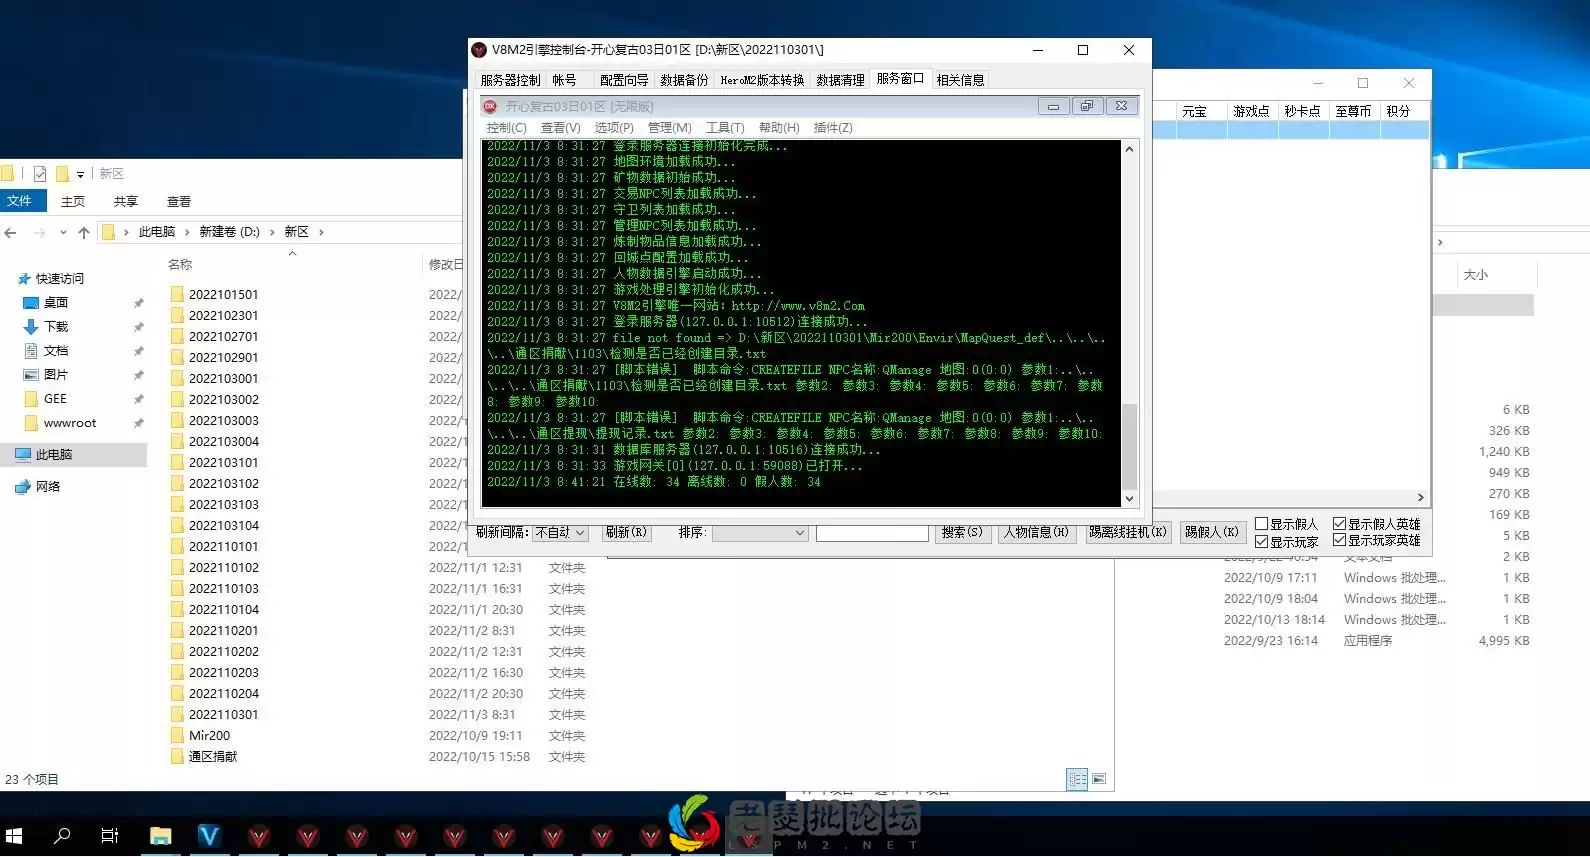Switch to the 服务器控制 tab
1590x857 pixels.
tap(510, 80)
